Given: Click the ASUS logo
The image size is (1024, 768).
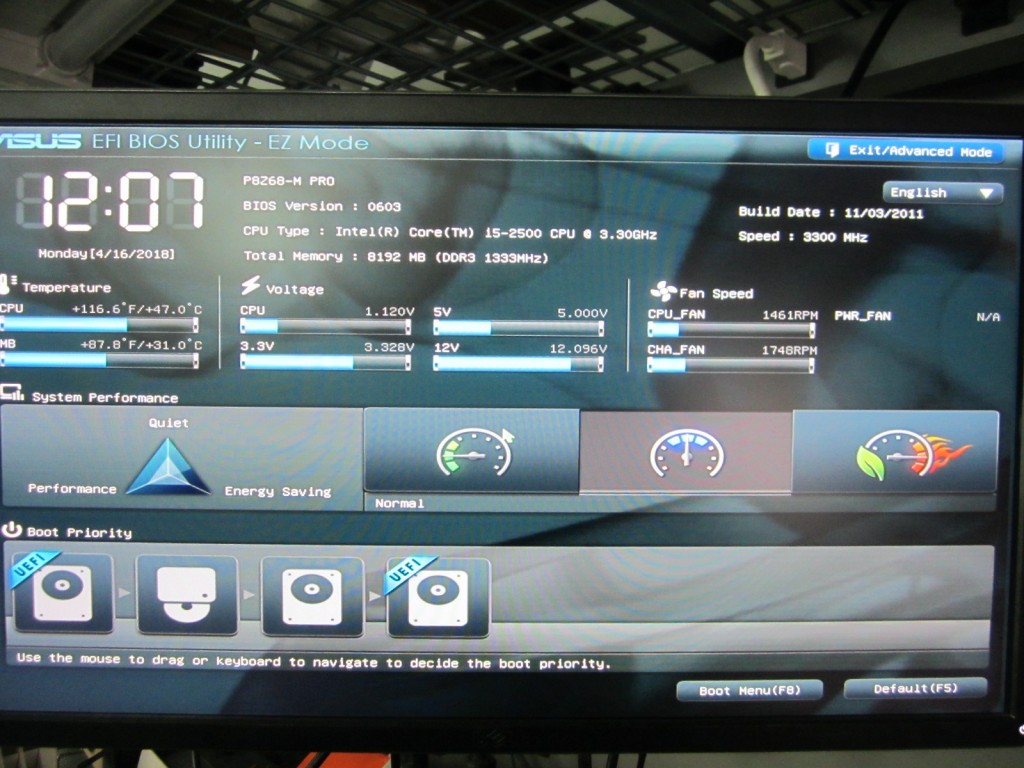Looking at the screenshot, I should click(40, 140).
